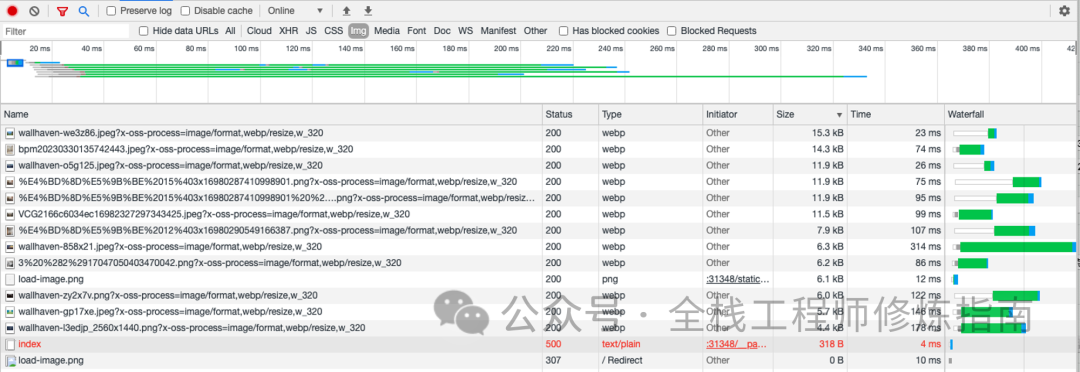Open the Online throttling dropdown
This screenshot has height=372, width=1080.
295,11
